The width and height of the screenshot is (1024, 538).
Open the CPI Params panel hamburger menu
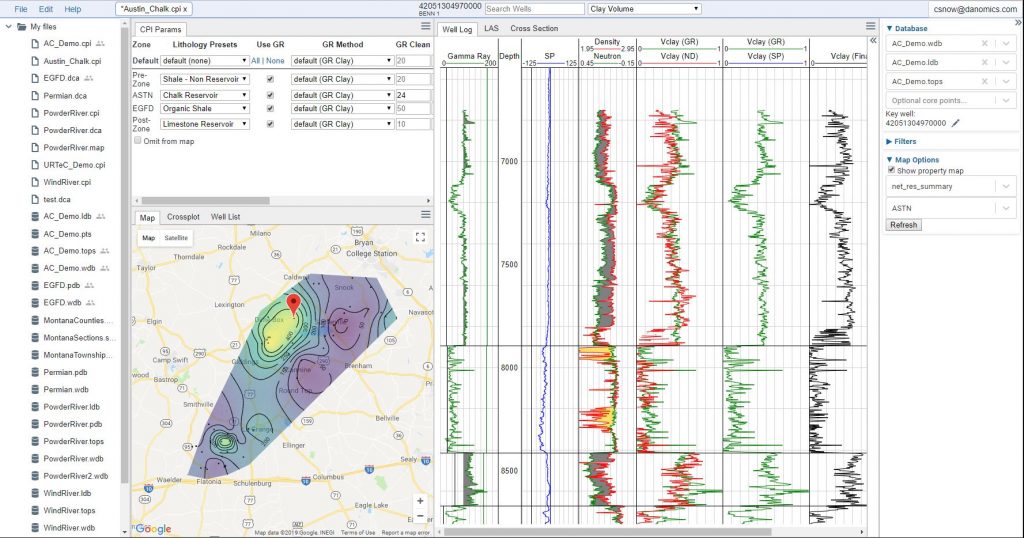(x=426, y=26)
